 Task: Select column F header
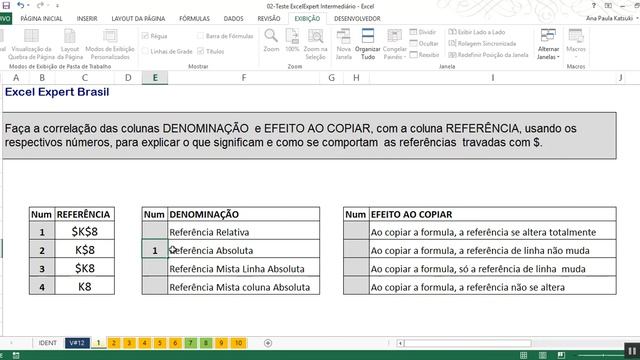click(x=244, y=78)
